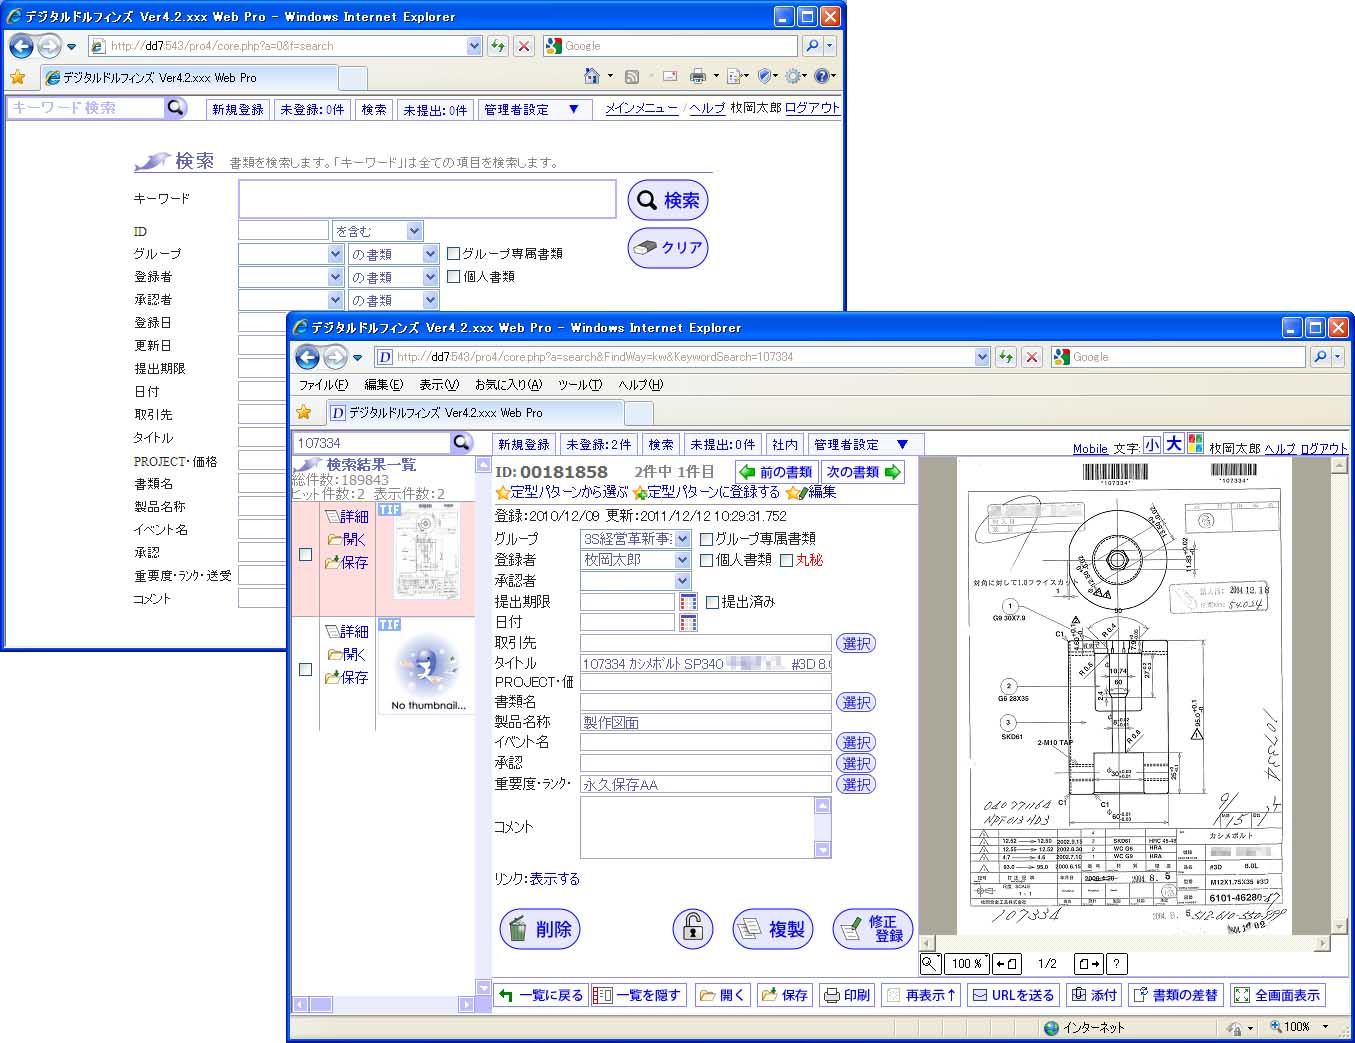Click the リンク 表示する link
This screenshot has width=1355, height=1043.
555,879
